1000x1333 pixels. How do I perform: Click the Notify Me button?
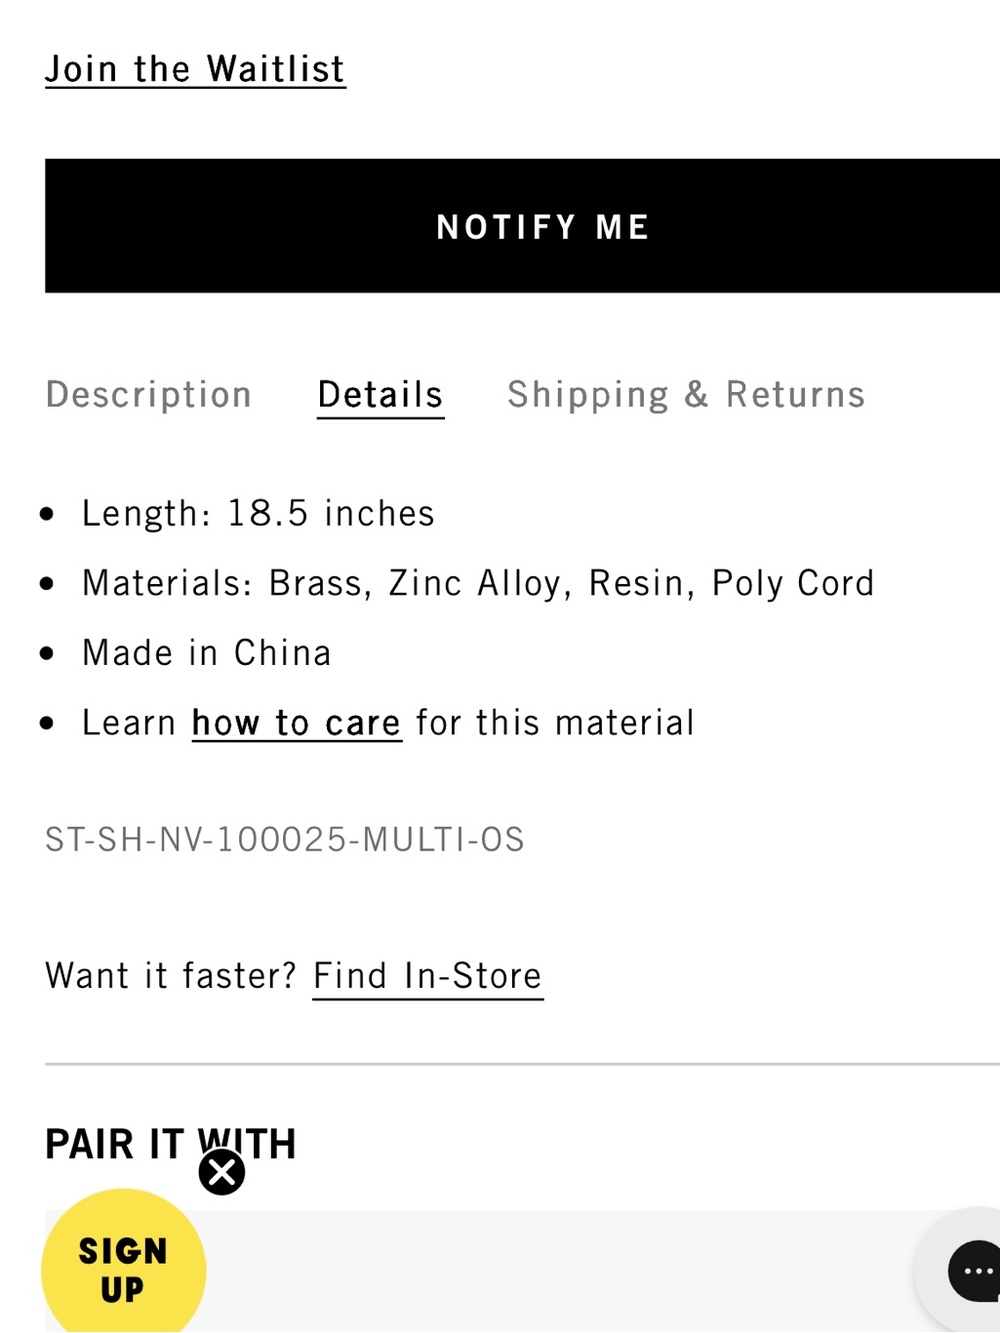[x=522, y=226]
